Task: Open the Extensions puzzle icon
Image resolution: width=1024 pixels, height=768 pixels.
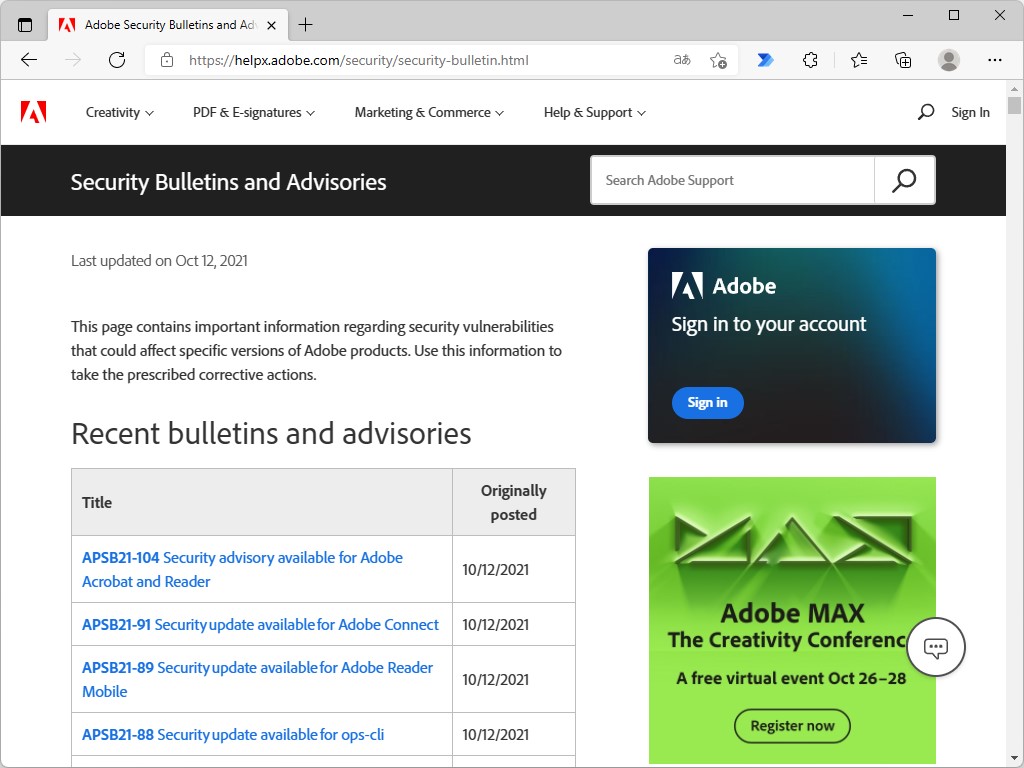Action: tap(810, 60)
